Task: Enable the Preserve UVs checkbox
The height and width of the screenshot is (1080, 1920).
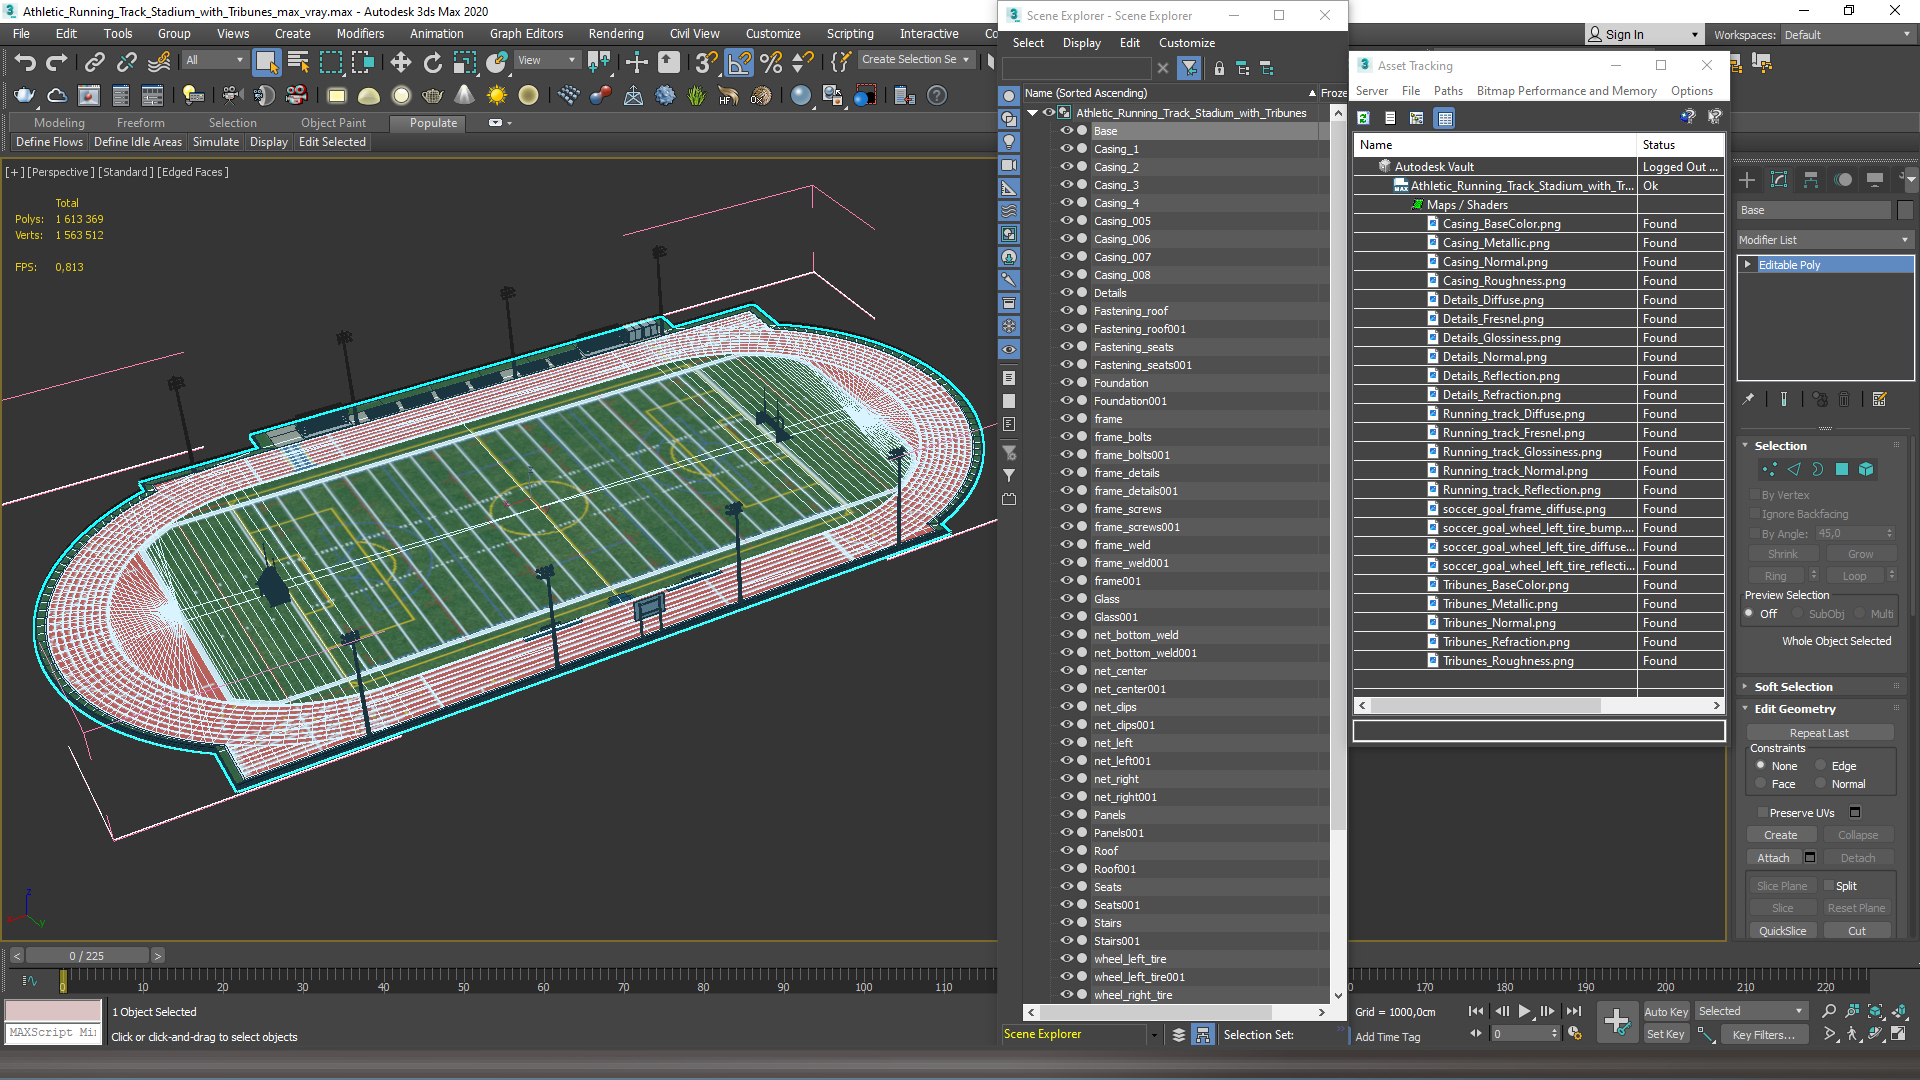Action: coord(1762,813)
